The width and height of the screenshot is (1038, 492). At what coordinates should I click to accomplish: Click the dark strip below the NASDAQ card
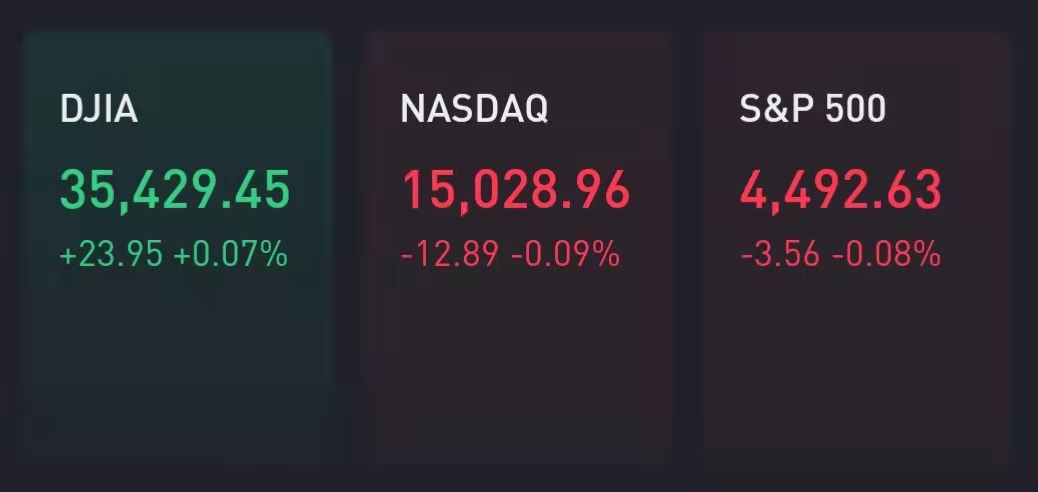[518, 477]
